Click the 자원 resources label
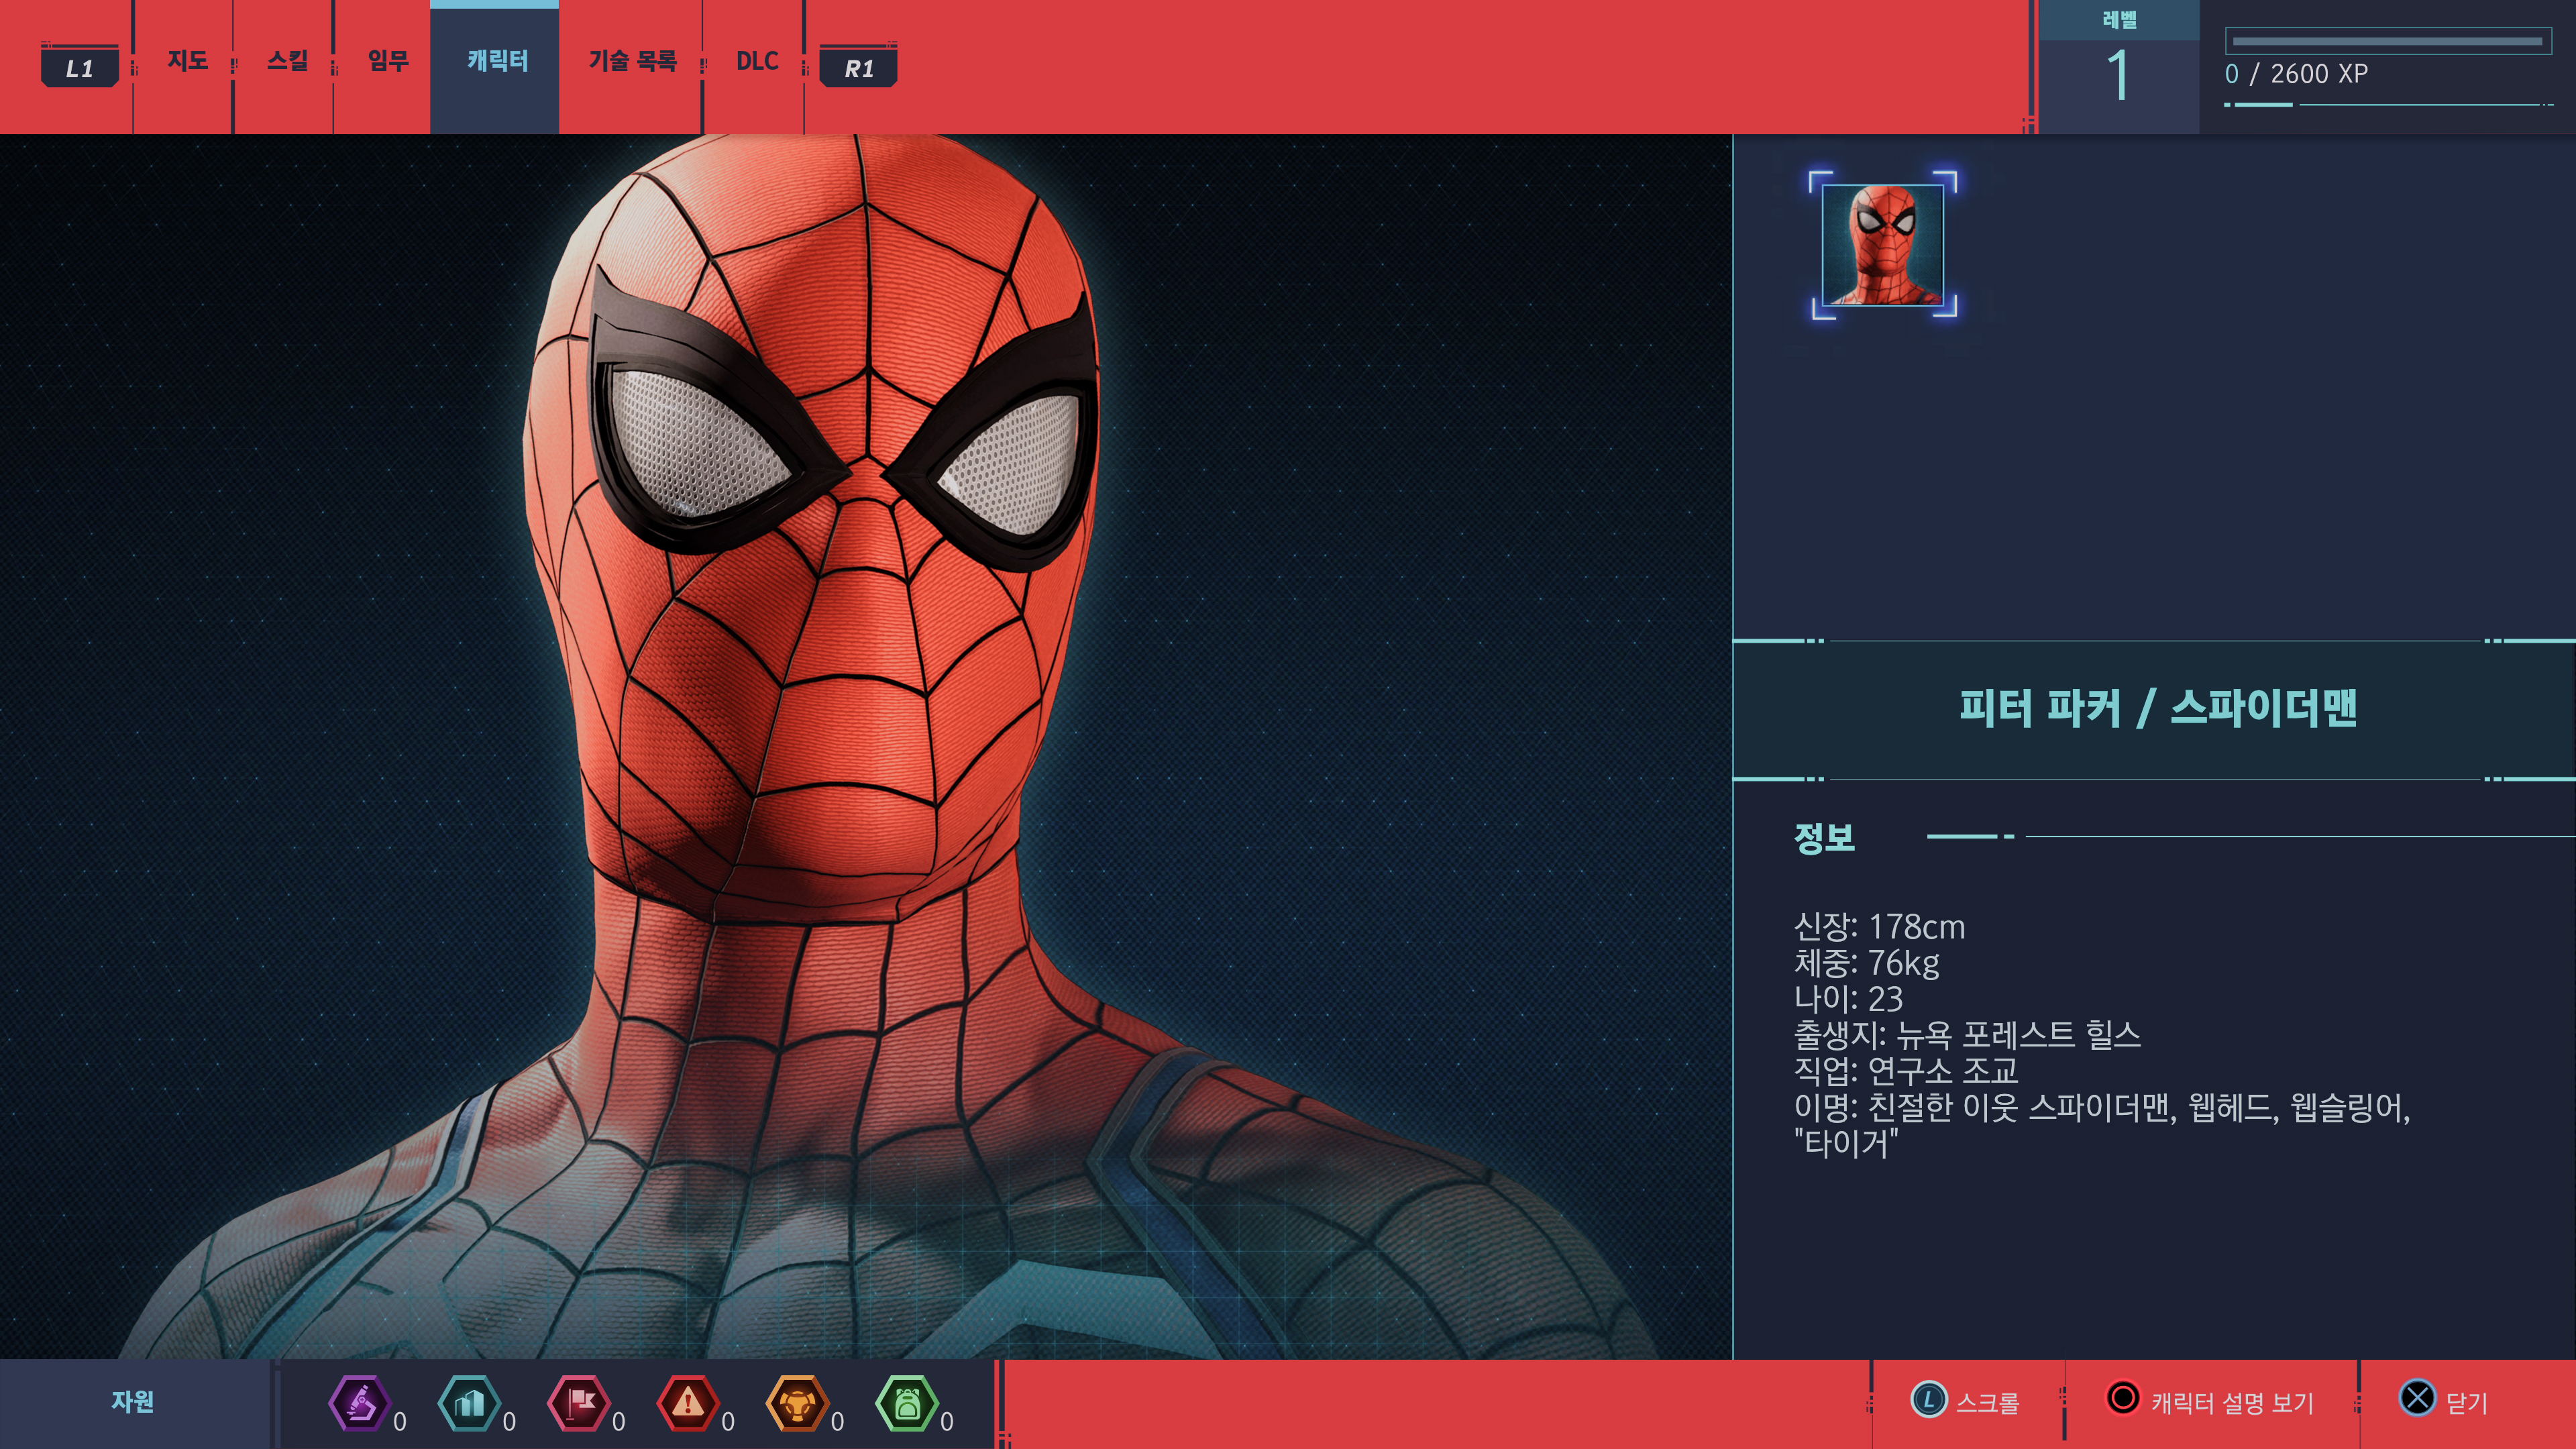The width and height of the screenshot is (2576, 1449). pos(132,1402)
